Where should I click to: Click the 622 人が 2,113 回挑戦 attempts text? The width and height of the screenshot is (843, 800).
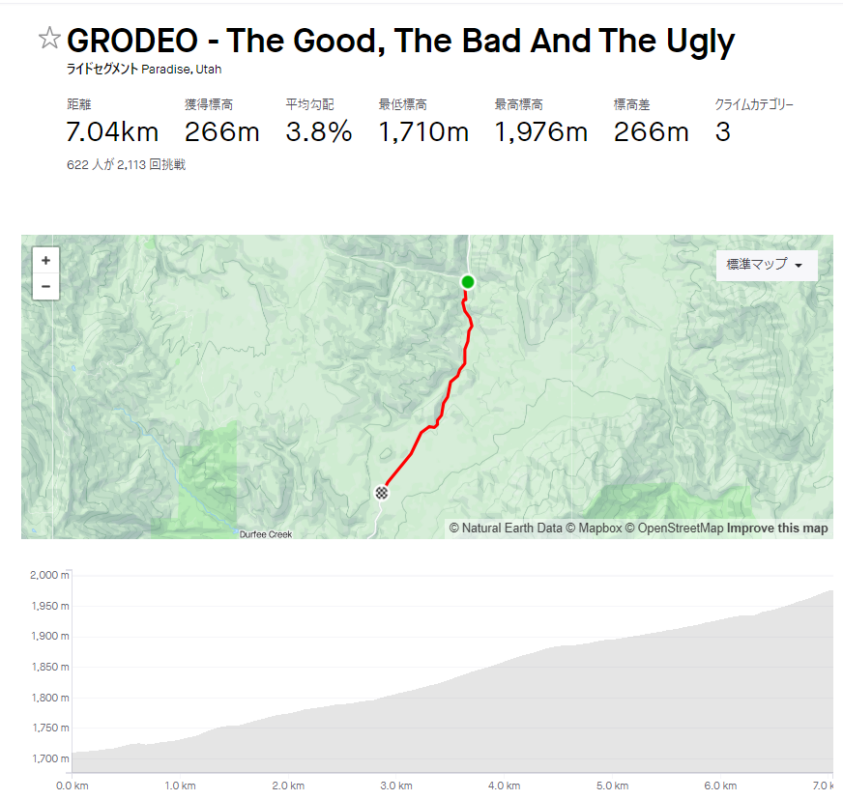(x=126, y=165)
